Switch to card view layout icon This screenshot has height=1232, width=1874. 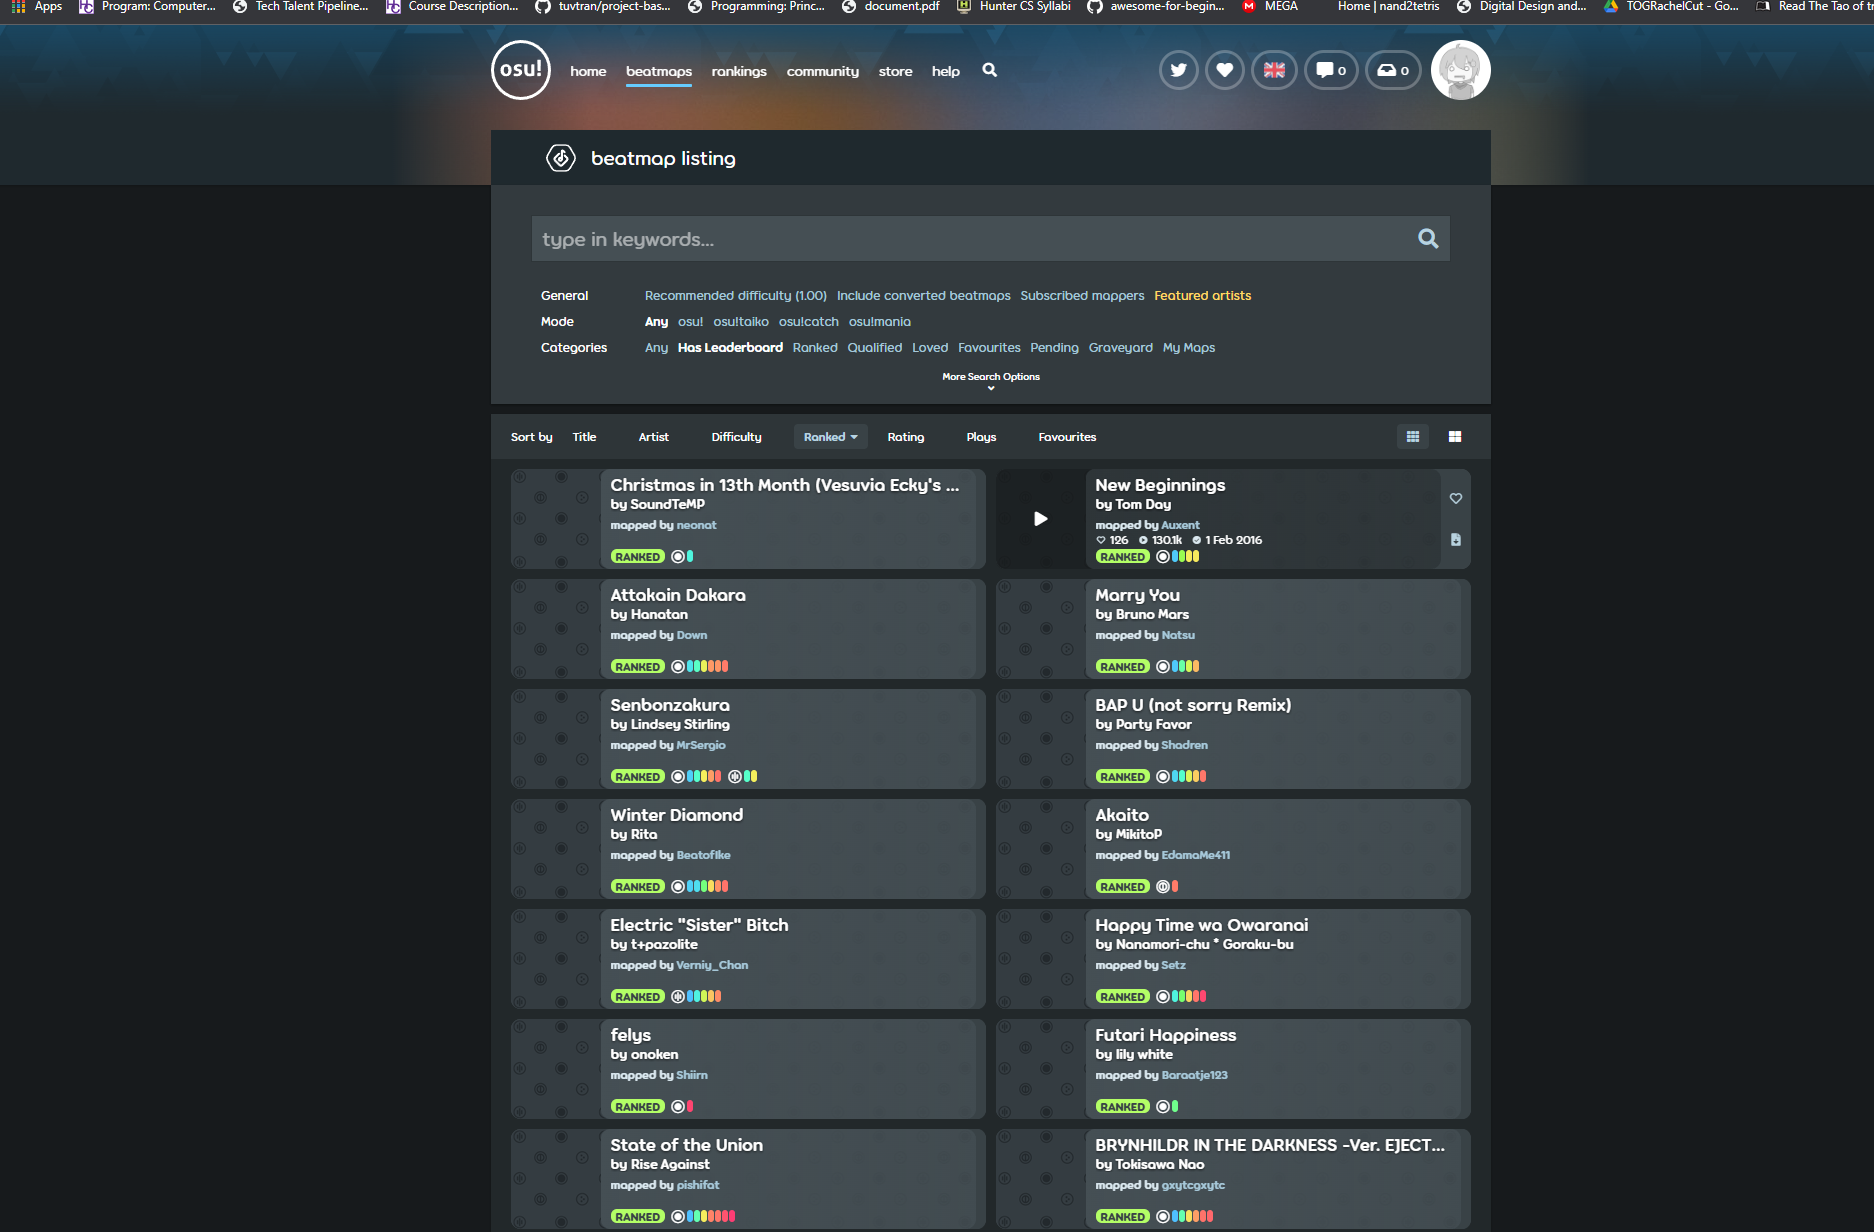pos(1455,436)
